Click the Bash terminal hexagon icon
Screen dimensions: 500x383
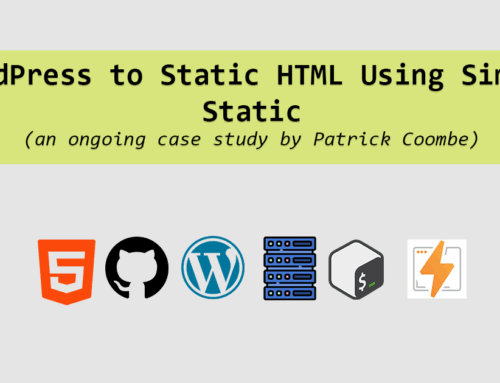click(356, 269)
